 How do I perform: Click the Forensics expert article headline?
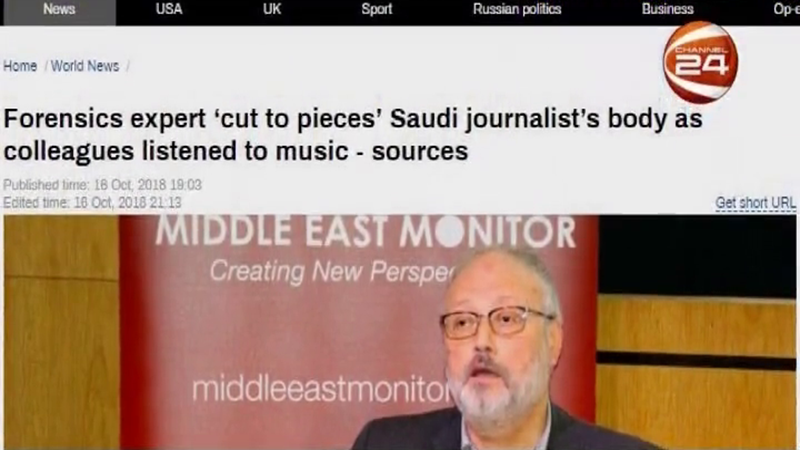click(x=353, y=135)
